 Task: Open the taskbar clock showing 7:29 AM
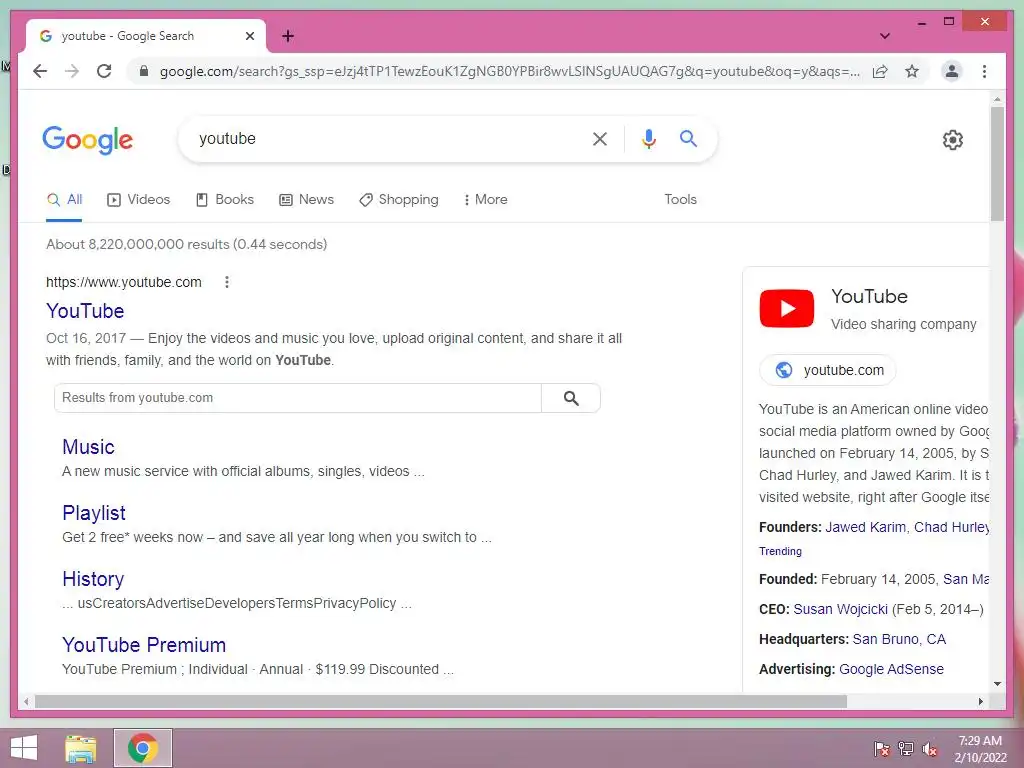click(x=980, y=749)
